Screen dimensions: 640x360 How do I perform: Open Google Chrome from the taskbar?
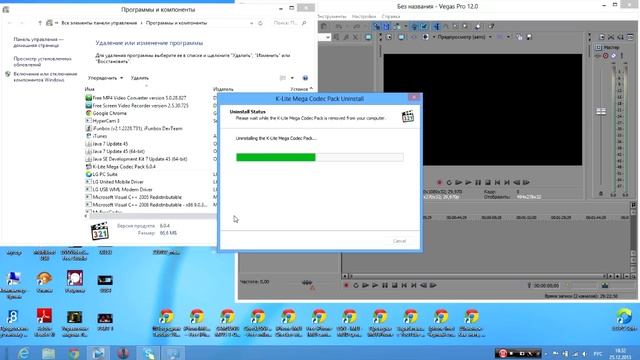(x=74, y=353)
